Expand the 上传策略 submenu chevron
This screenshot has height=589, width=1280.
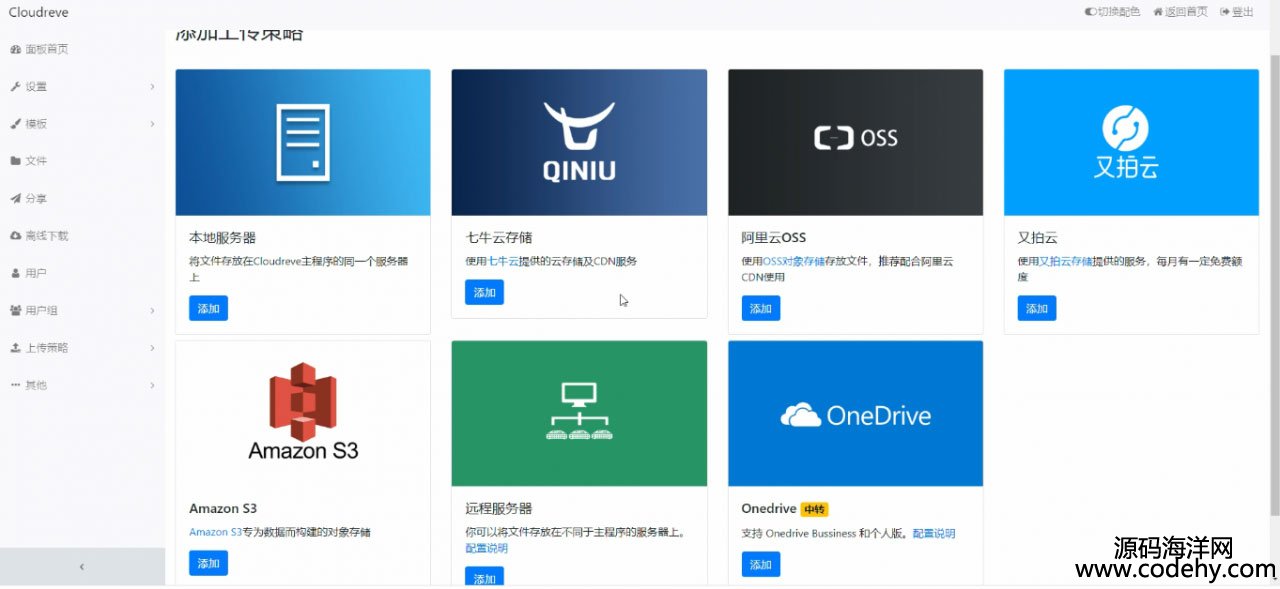(x=152, y=348)
